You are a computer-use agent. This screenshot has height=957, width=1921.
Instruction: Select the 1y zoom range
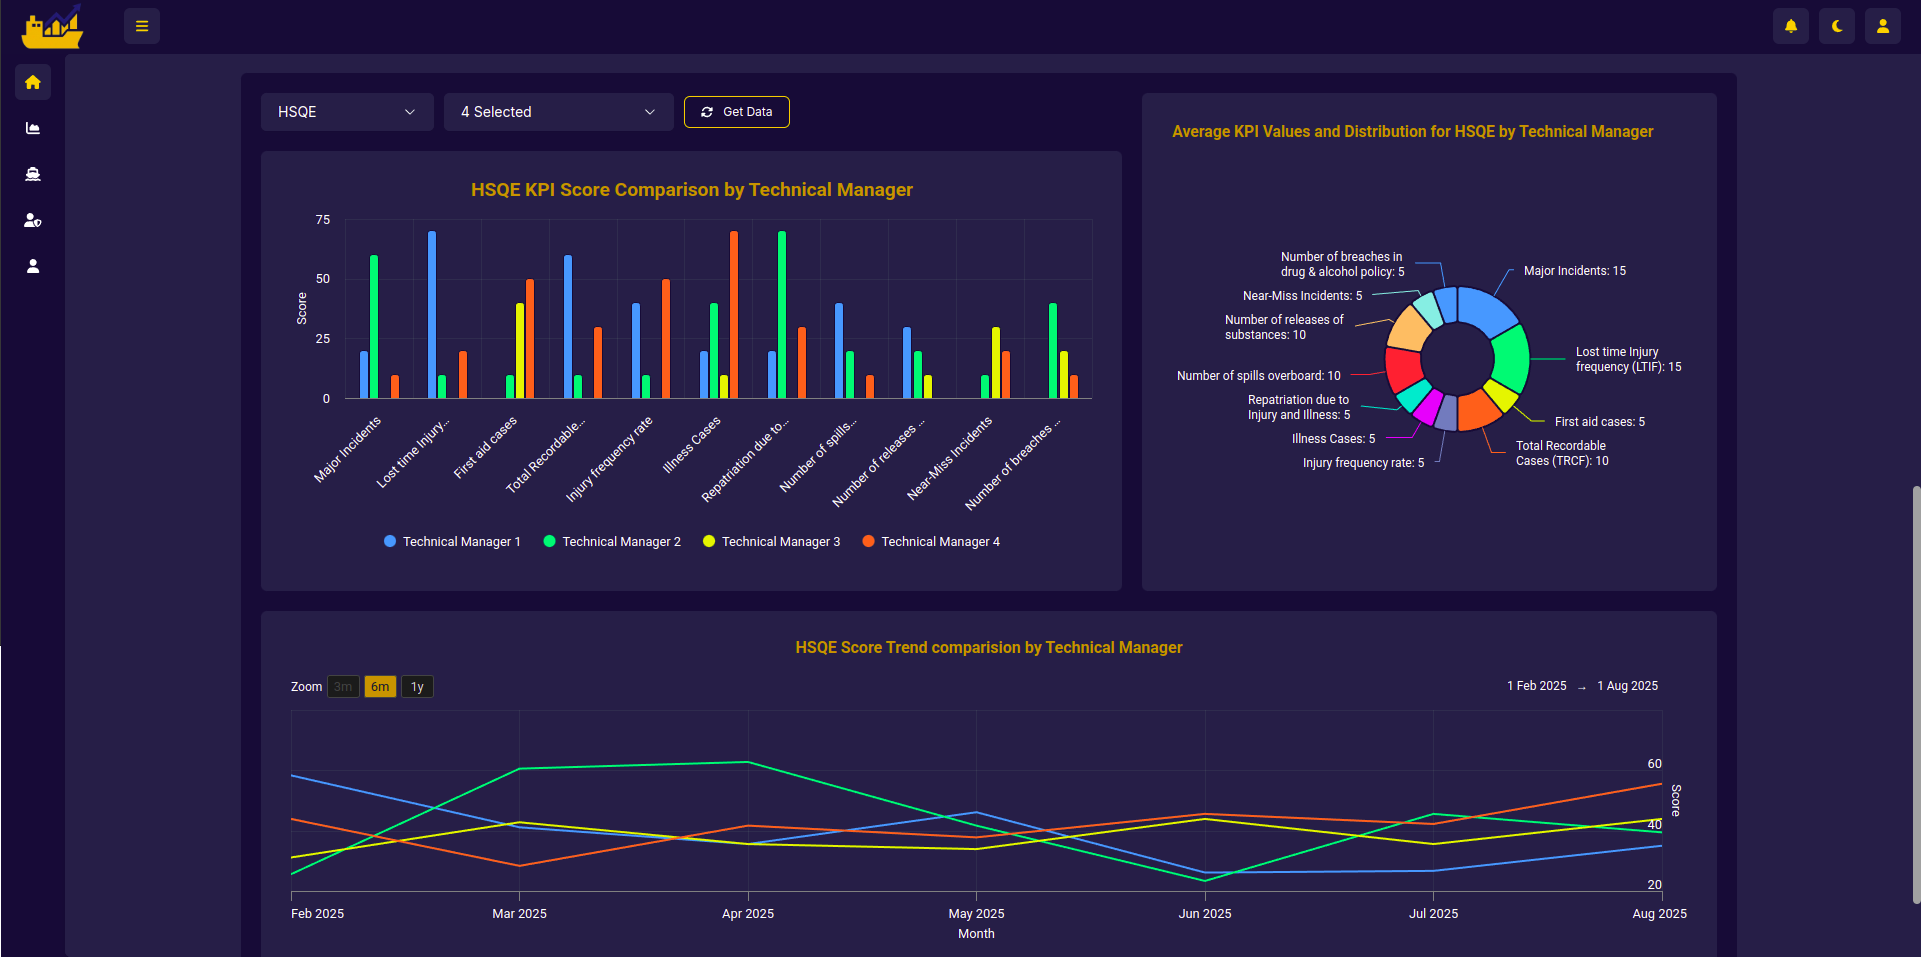click(x=417, y=687)
